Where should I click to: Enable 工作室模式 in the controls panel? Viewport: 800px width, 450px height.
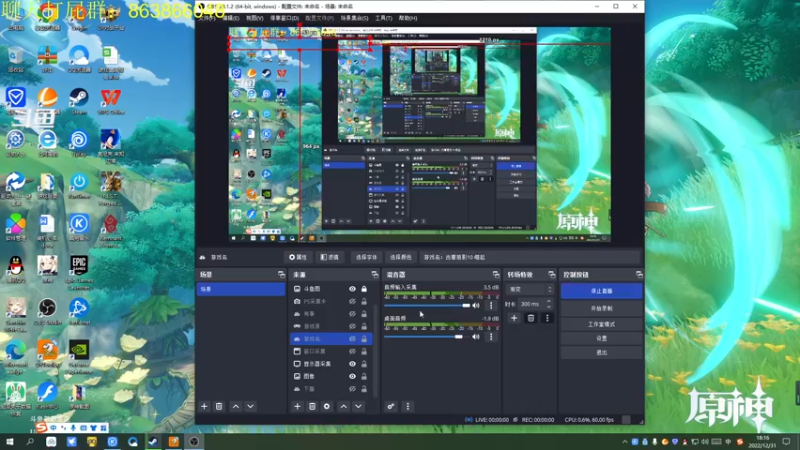(601, 324)
